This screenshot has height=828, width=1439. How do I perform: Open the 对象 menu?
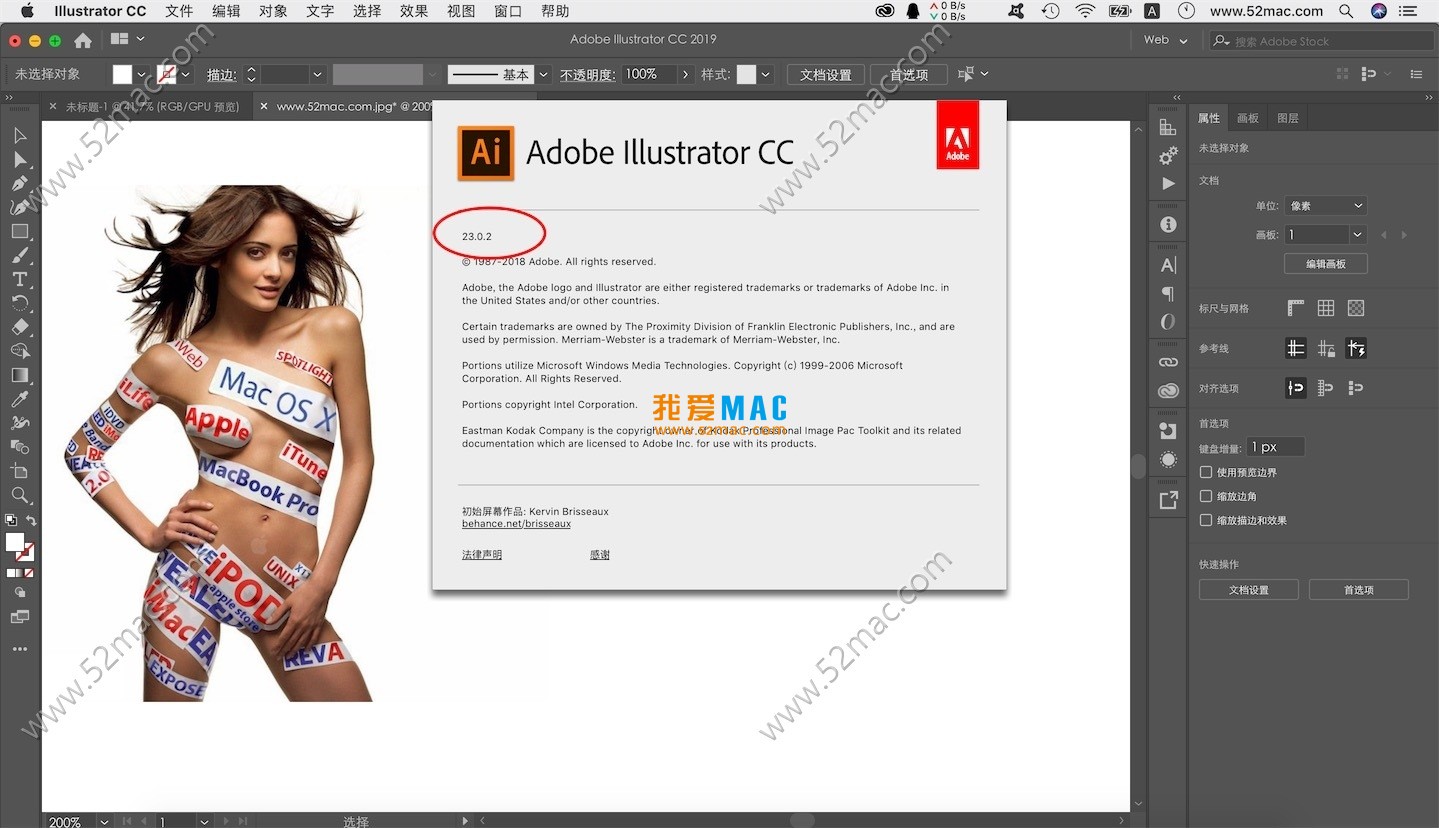(273, 11)
